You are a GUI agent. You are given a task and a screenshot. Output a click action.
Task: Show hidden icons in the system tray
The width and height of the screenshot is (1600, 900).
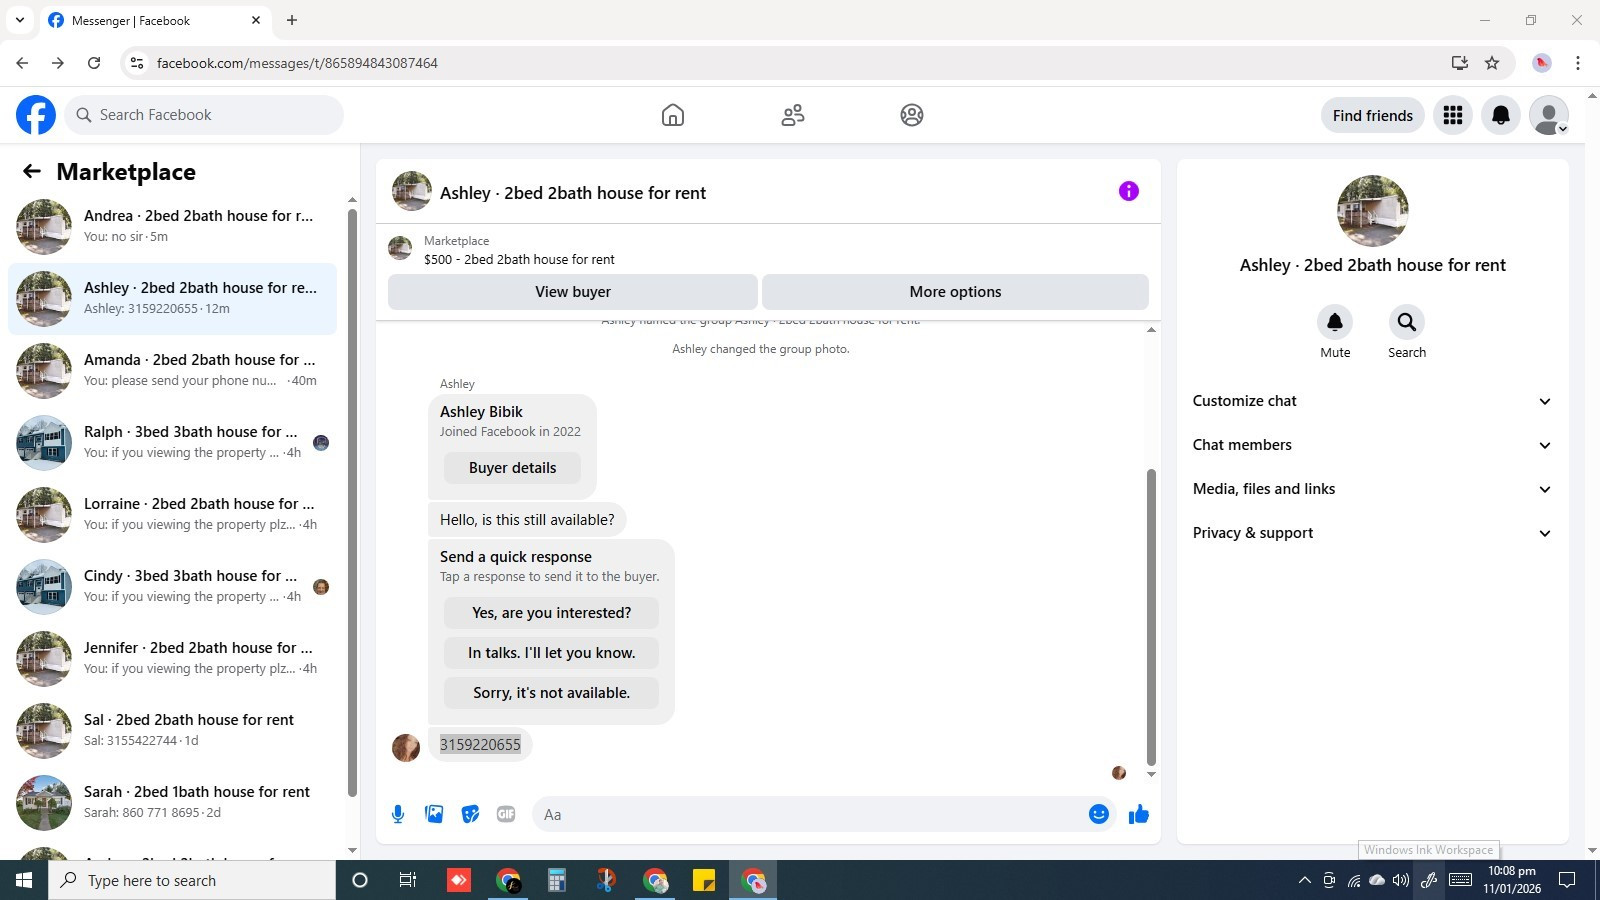pyautogui.click(x=1304, y=880)
